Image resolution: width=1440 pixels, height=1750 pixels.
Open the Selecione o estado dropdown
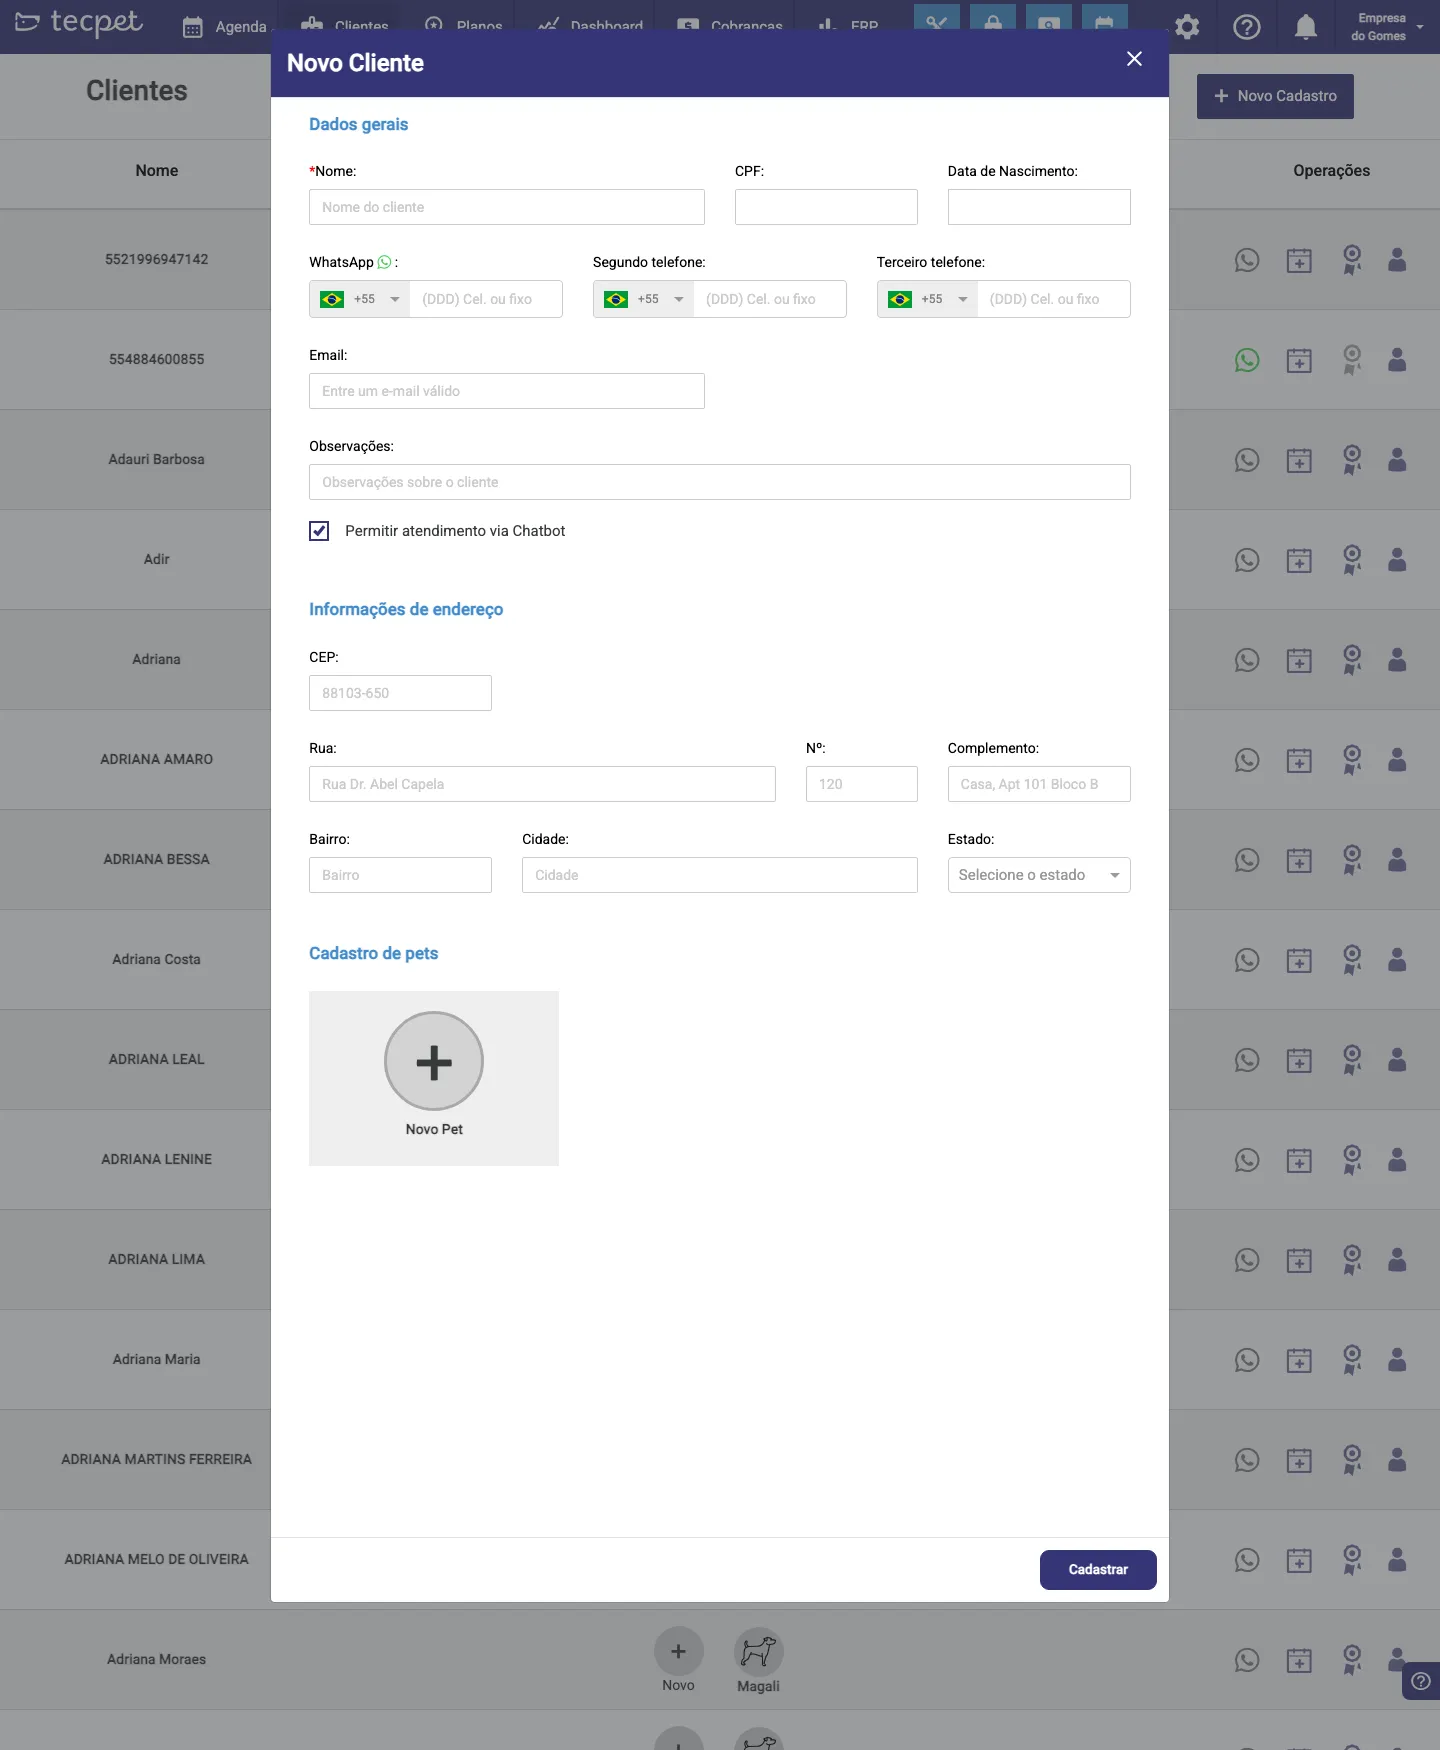(1039, 875)
